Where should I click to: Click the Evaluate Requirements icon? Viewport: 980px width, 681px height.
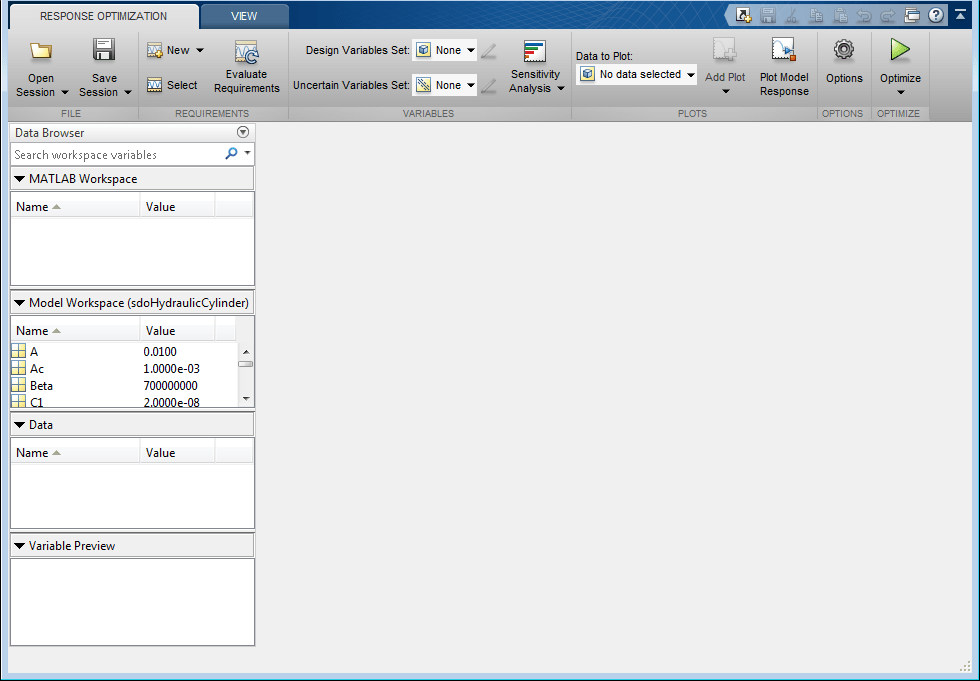247,52
